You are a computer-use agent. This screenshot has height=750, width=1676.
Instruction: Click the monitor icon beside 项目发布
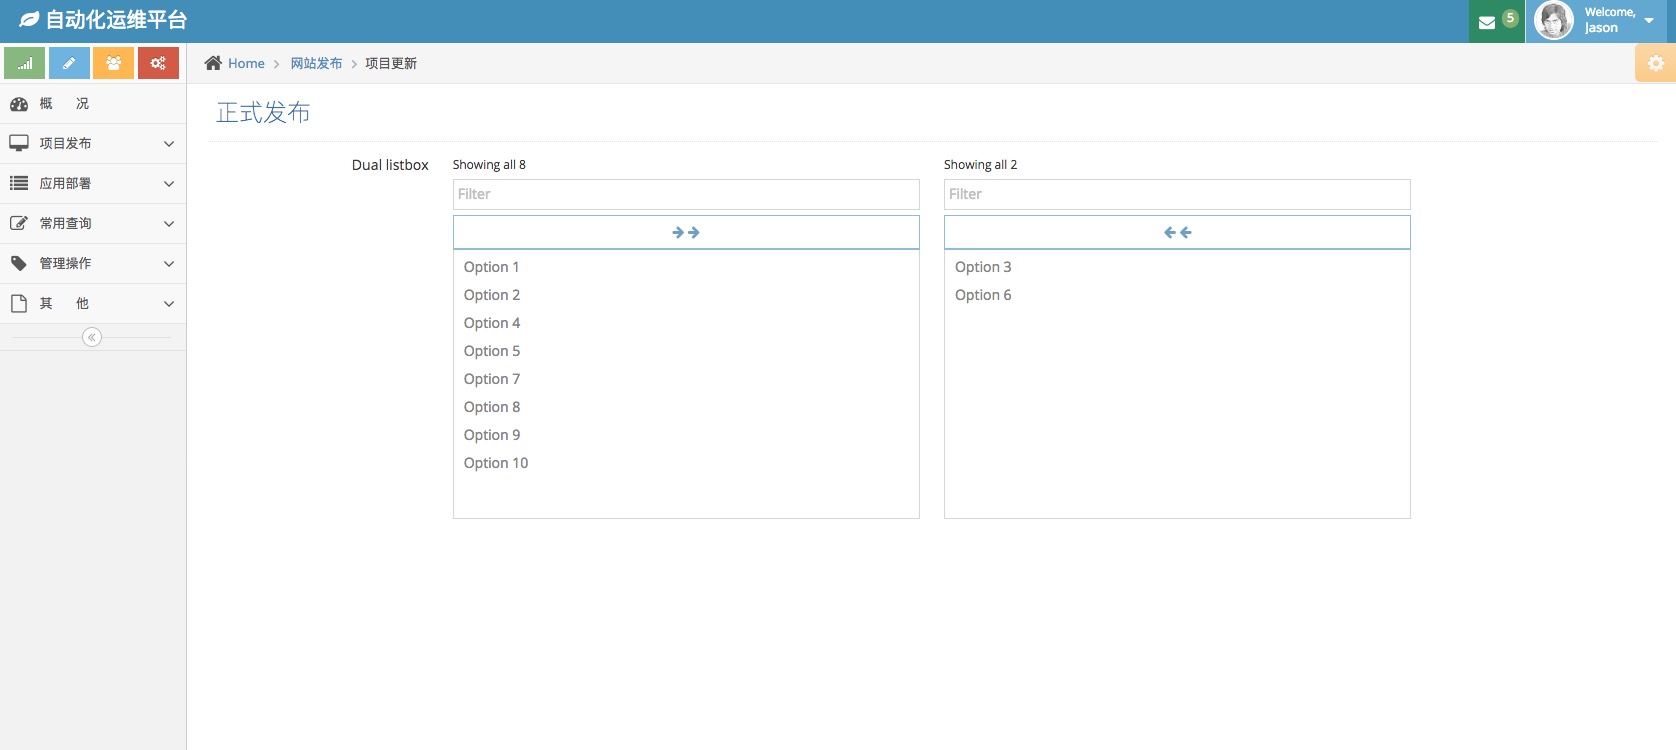(19, 144)
